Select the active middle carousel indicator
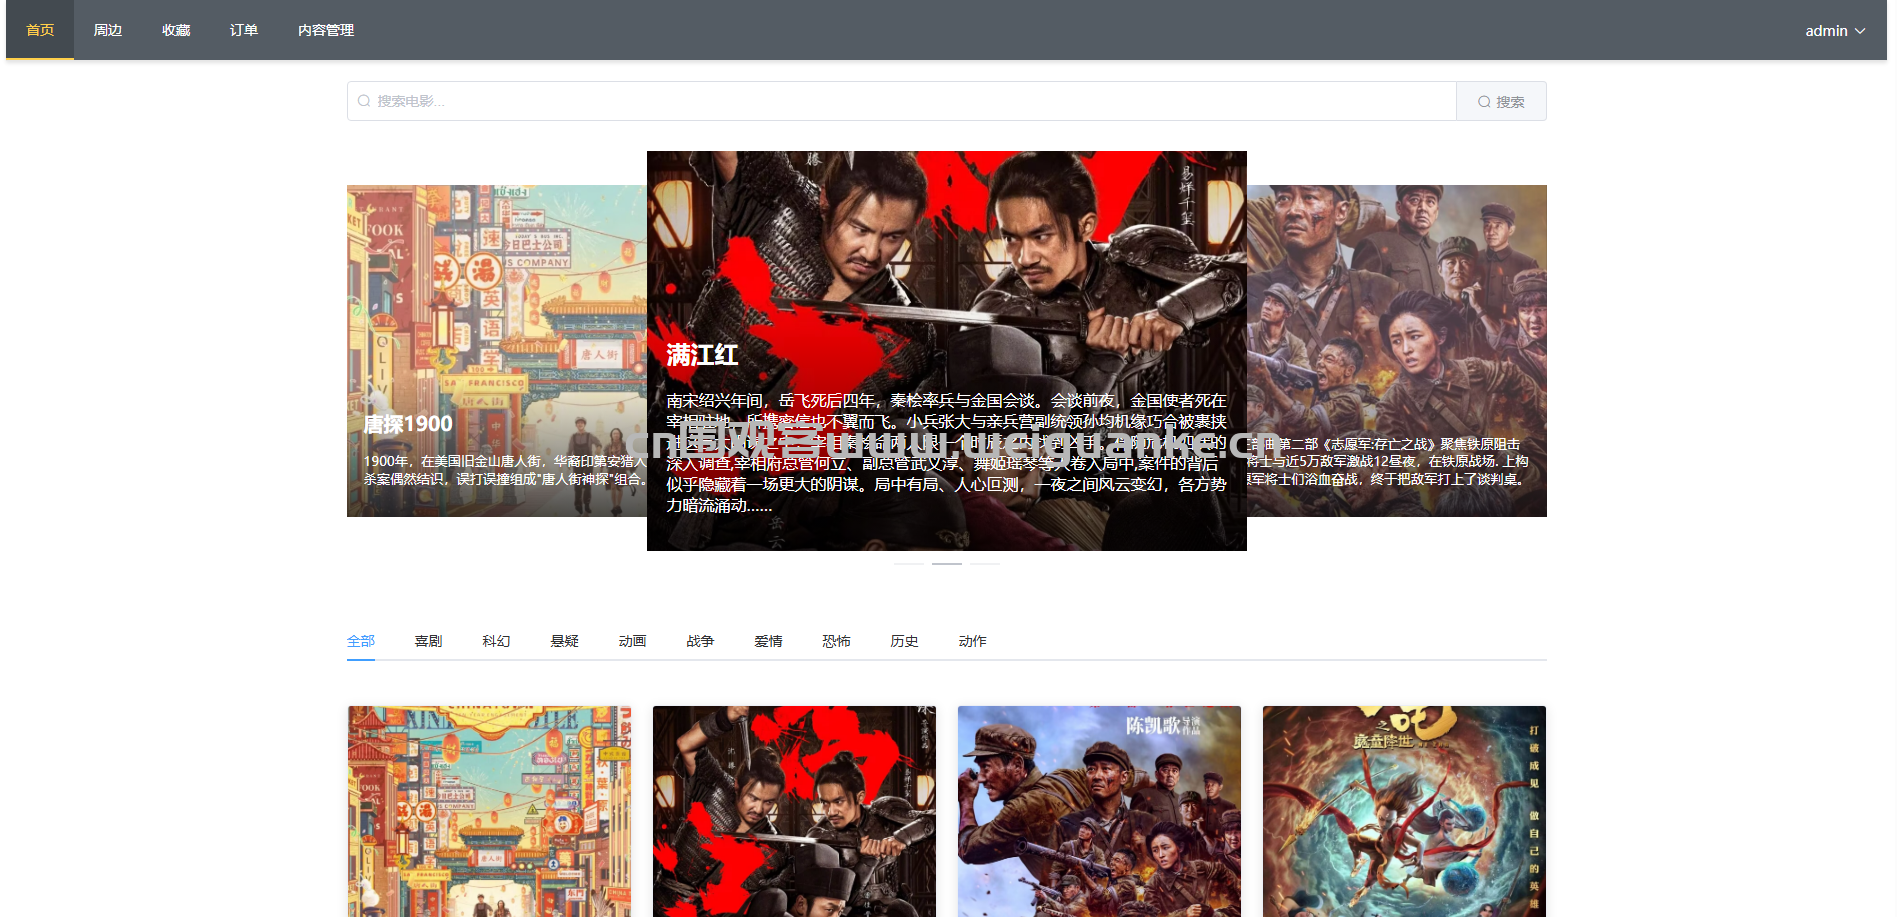Image resolution: width=1897 pixels, height=917 pixels. point(947,564)
